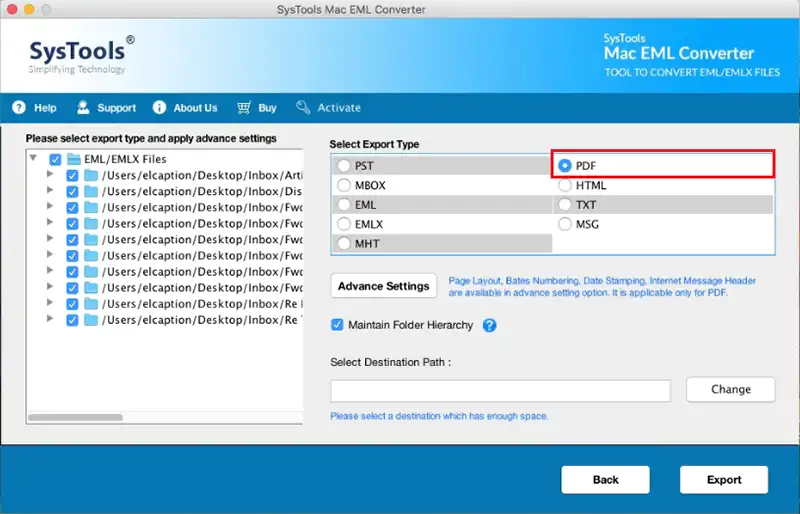Select the /Users/elcaption/Desktop/Inbox/Arti path text
800x514 pixels.
202,176
